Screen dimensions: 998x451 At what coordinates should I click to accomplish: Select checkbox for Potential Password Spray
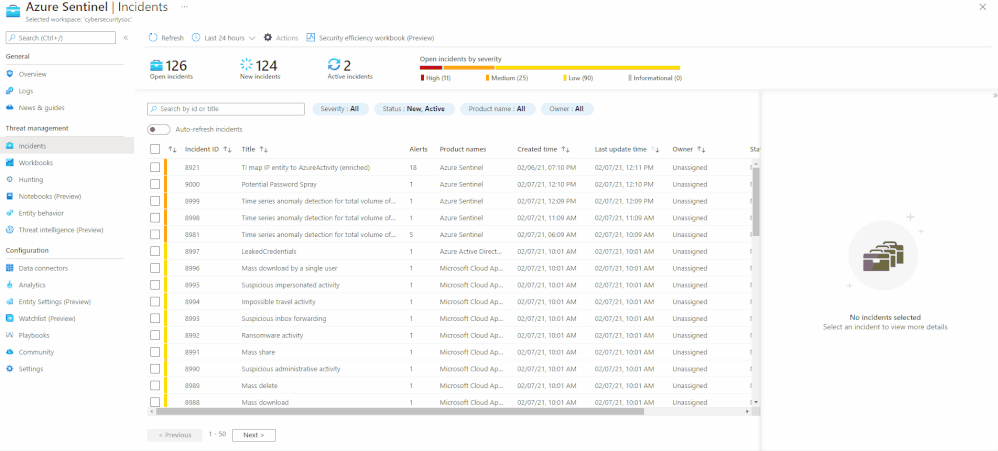point(155,184)
